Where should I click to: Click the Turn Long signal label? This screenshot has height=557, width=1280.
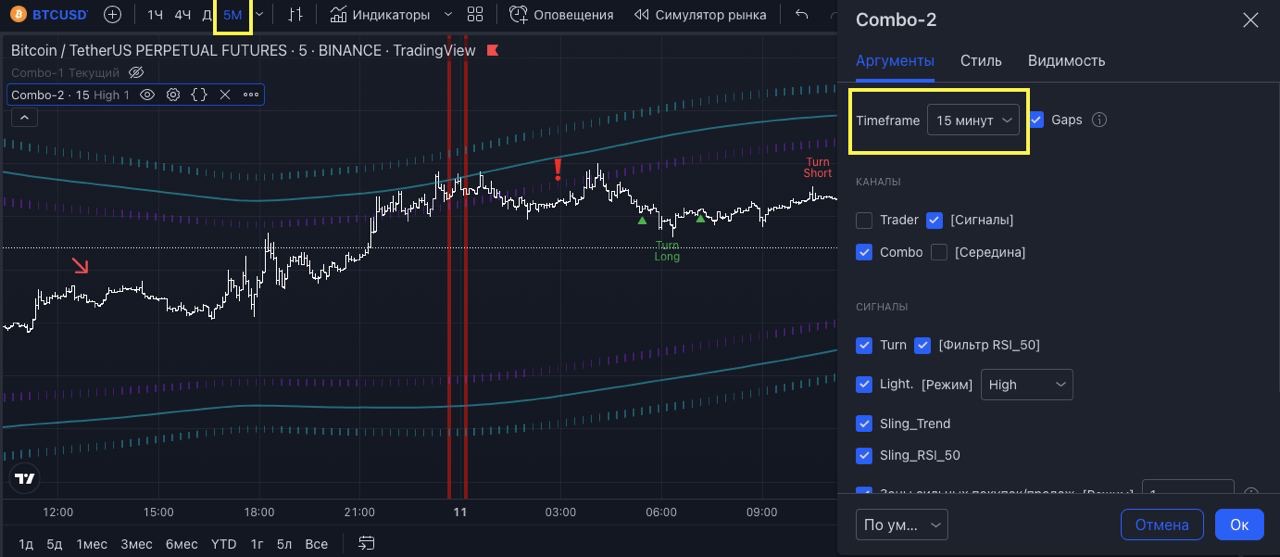667,251
